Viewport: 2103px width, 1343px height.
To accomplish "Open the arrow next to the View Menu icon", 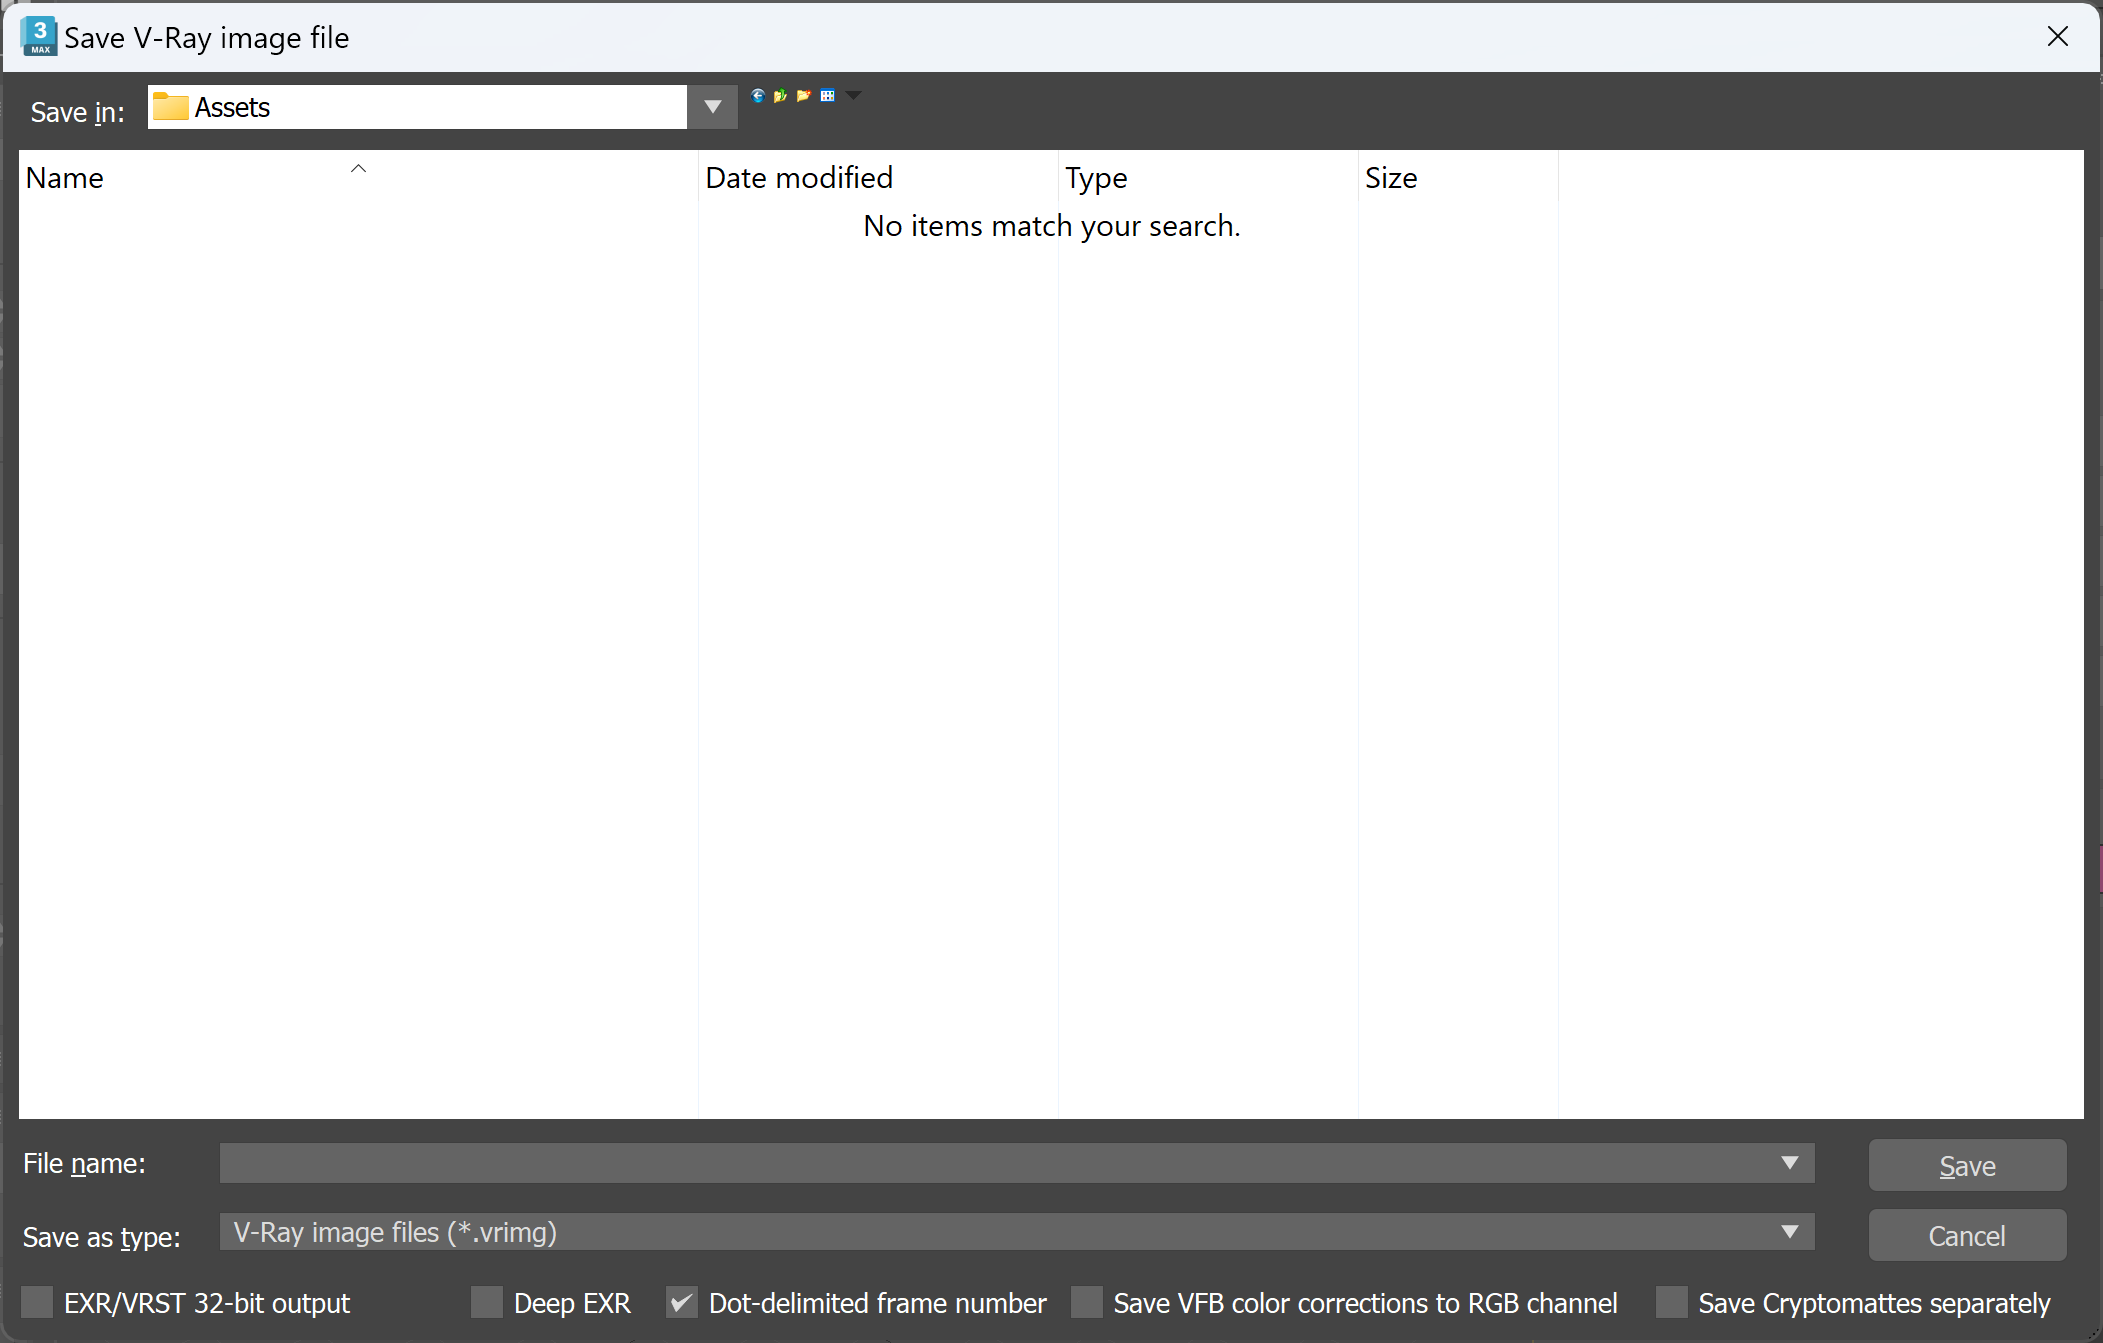I will point(853,95).
